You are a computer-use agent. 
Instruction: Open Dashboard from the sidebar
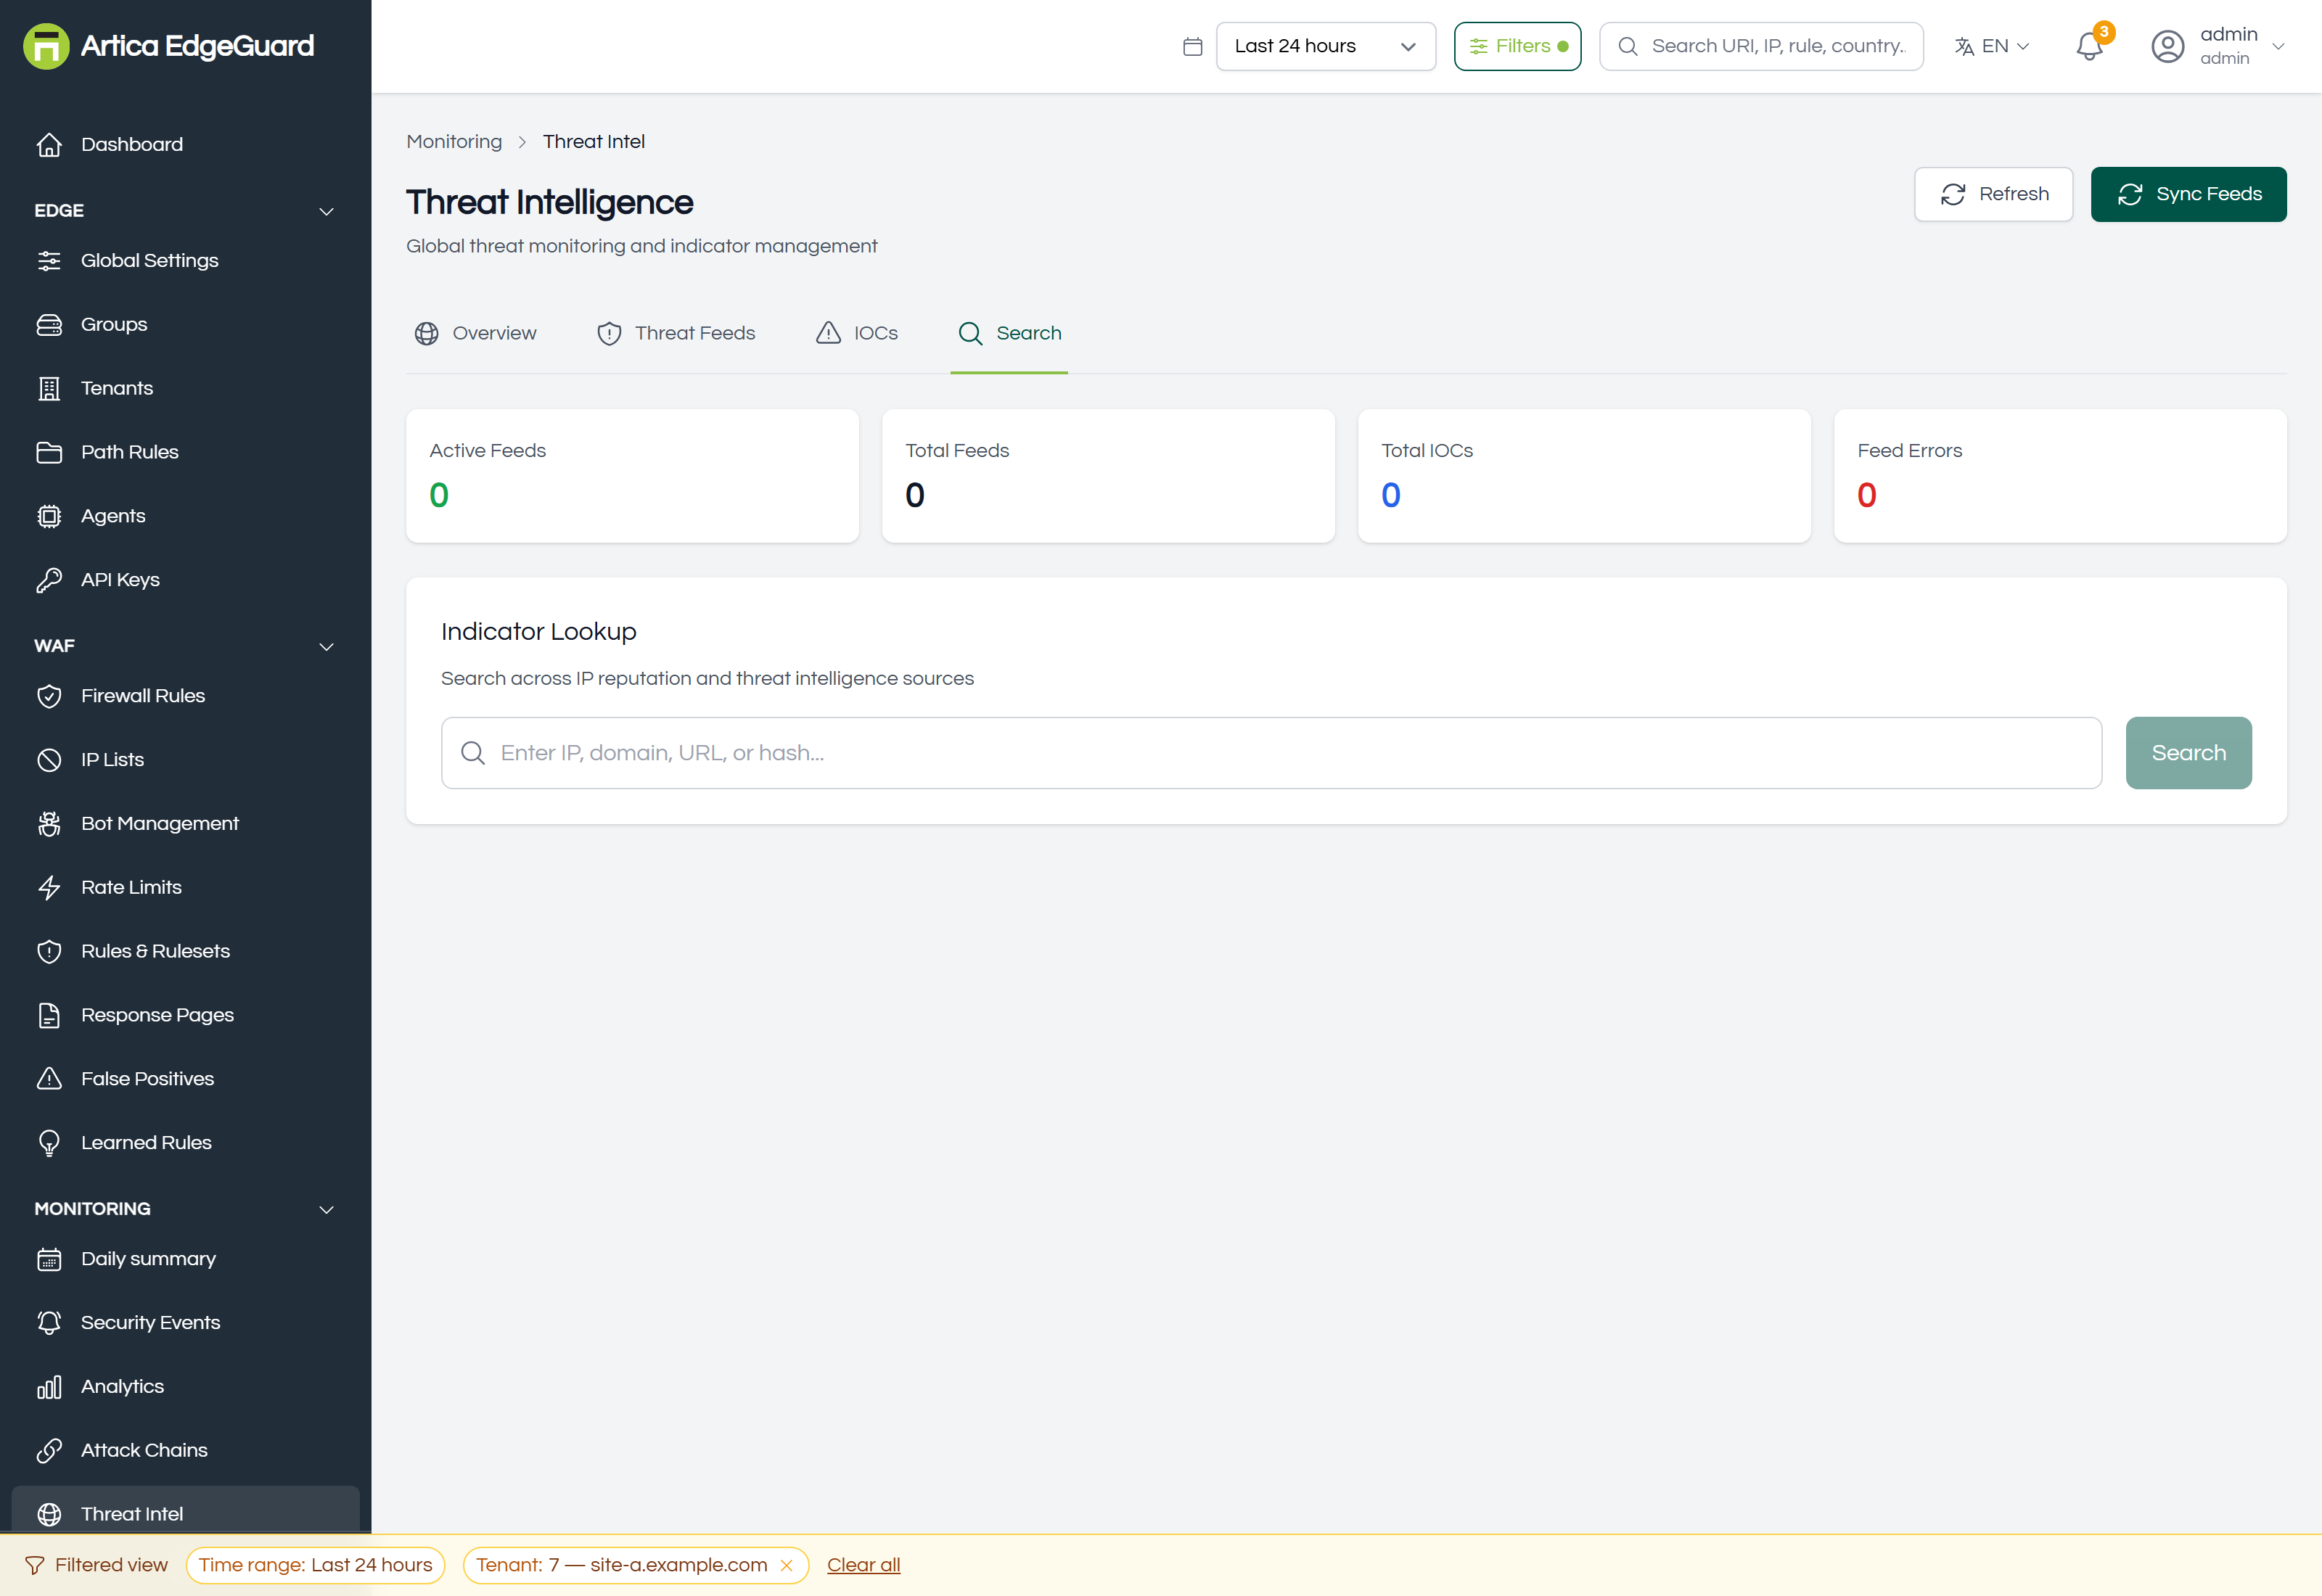(185, 144)
